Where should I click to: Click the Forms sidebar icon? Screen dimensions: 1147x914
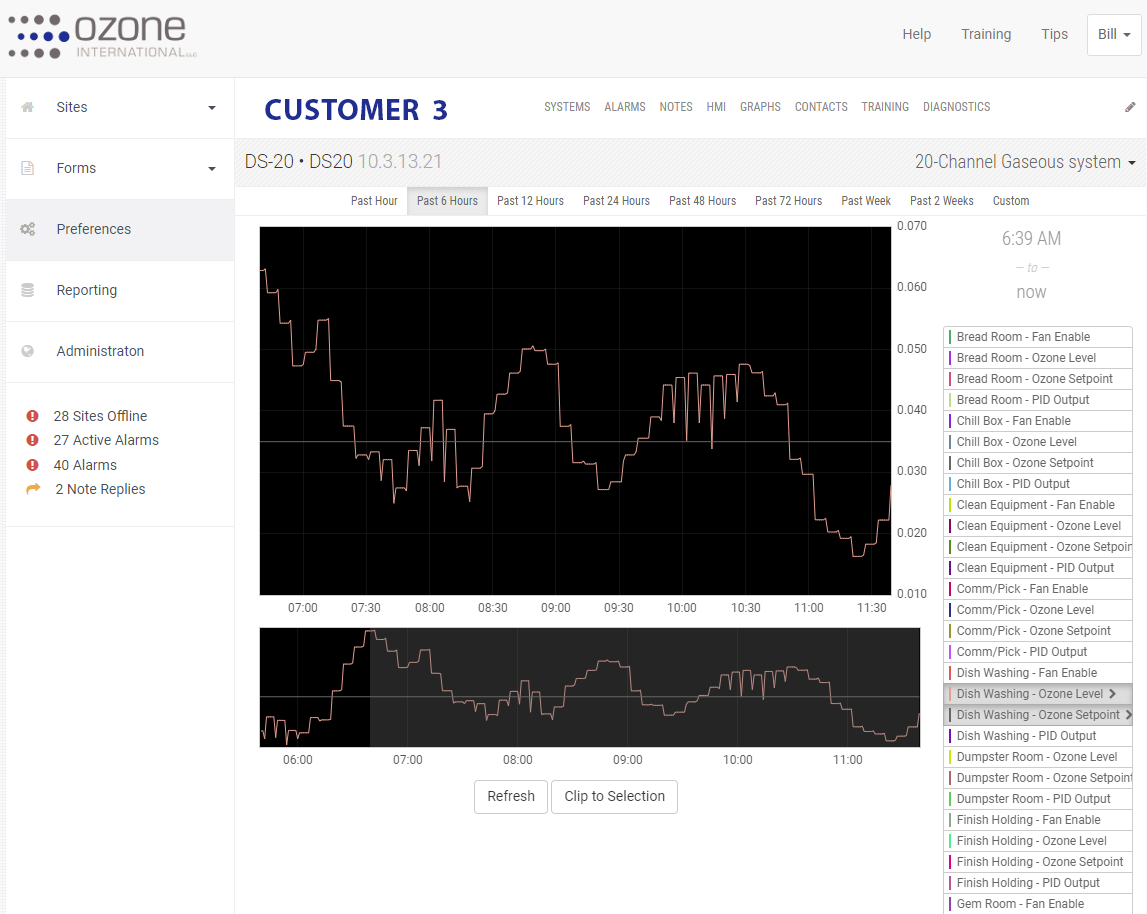pyautogui.click(x=30, y=168)
